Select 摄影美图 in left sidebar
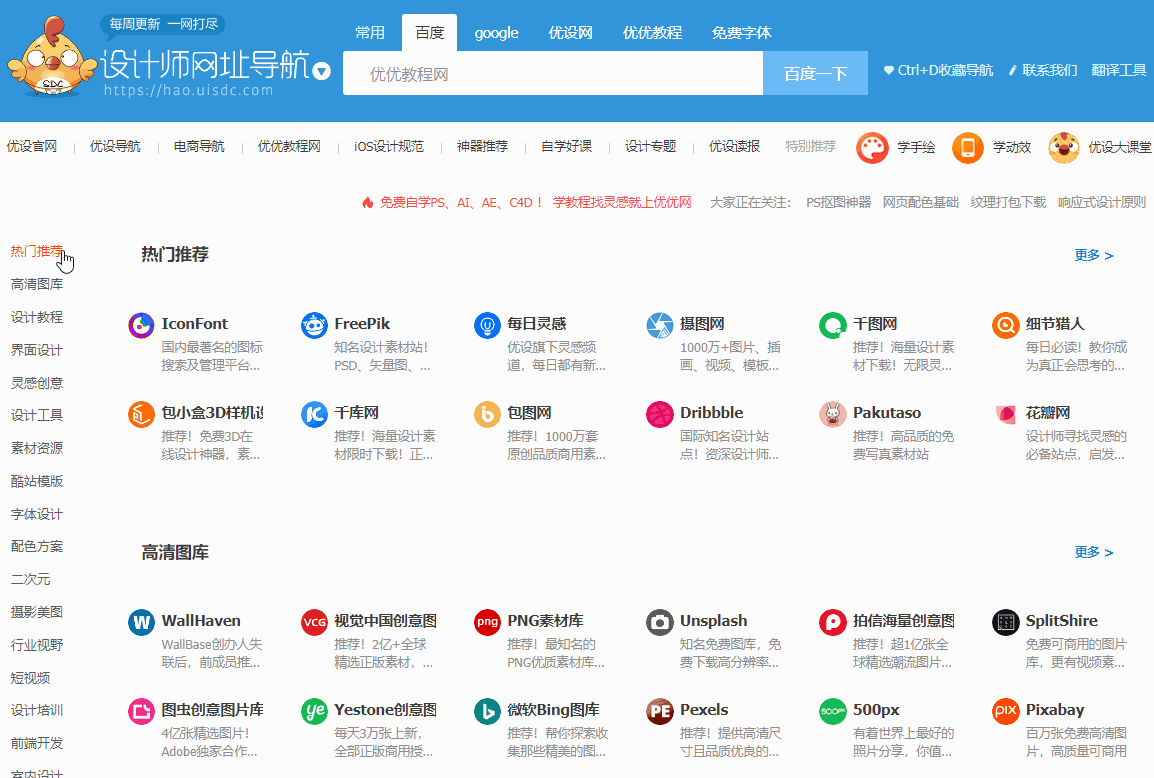 (x=37, y=612)
